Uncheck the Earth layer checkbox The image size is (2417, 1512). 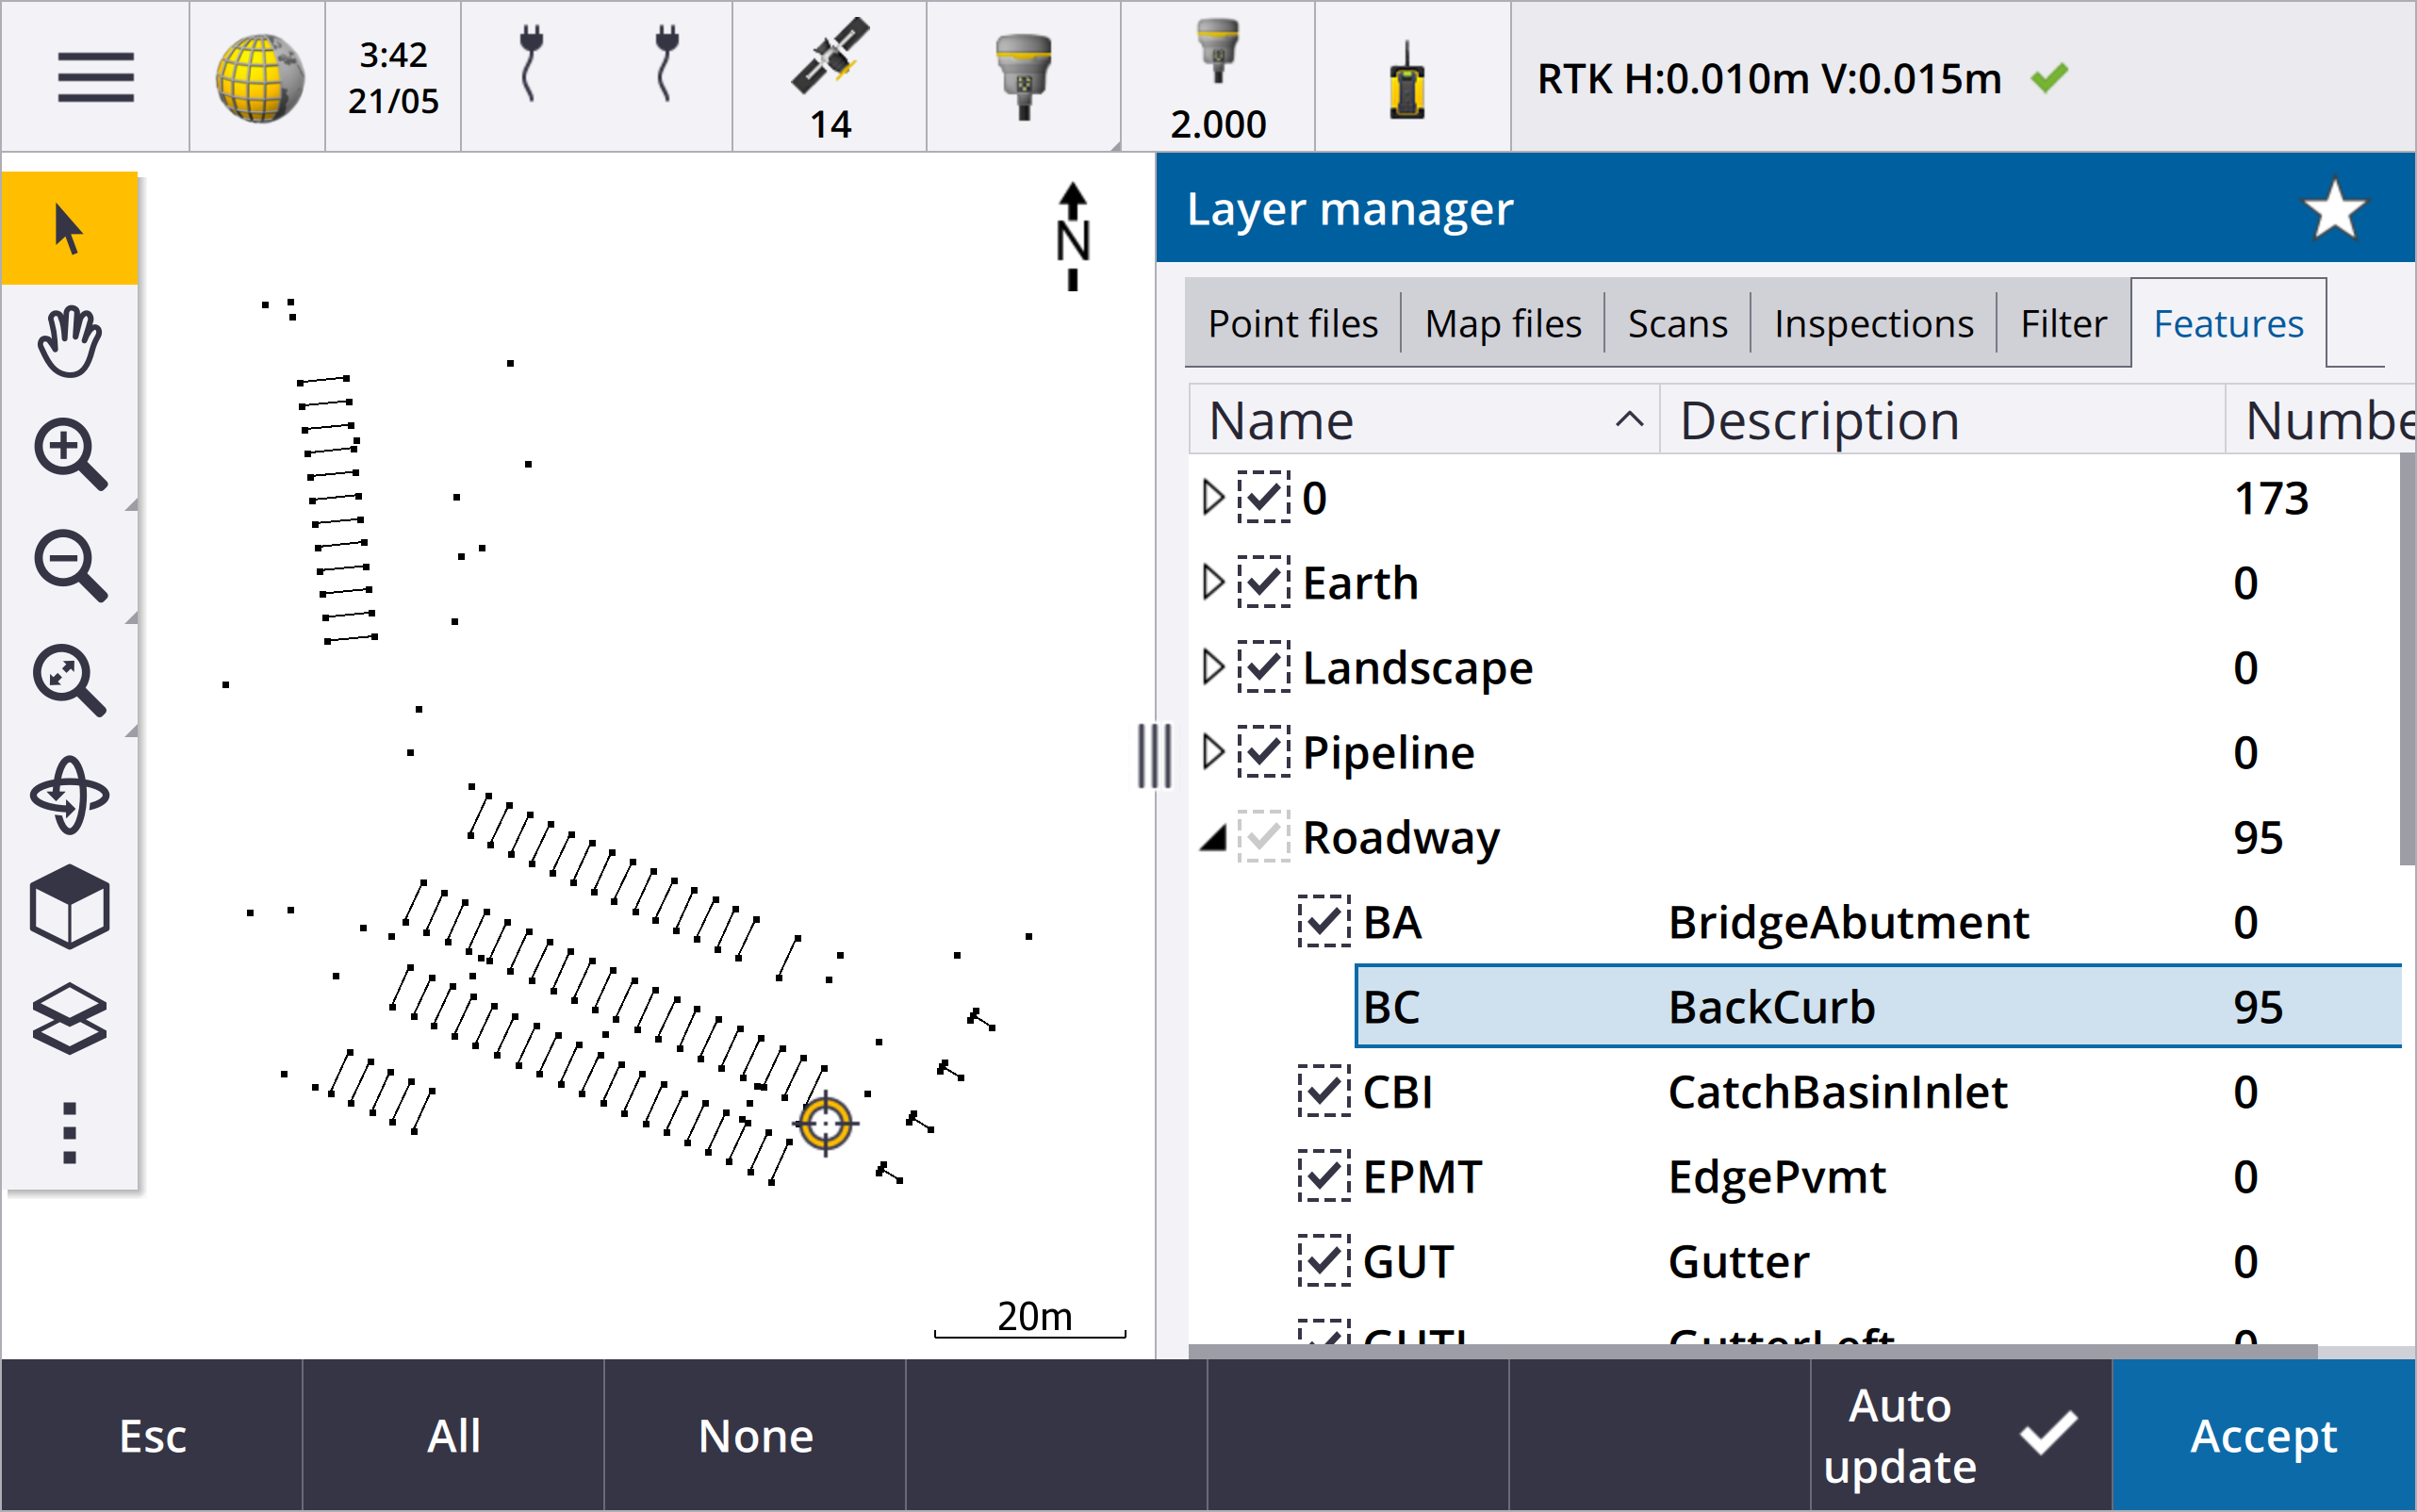pyautogui.click(x=1263, y=583)
